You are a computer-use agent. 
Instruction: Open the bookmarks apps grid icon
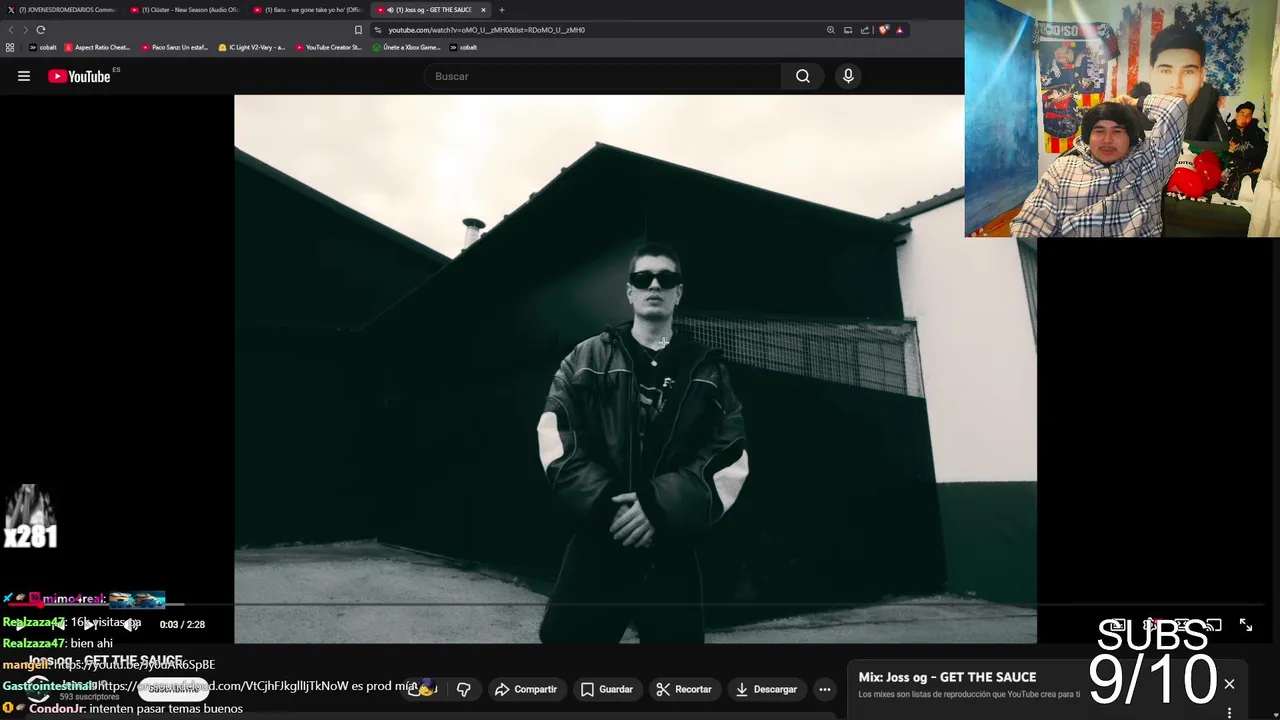pos(10,47)
